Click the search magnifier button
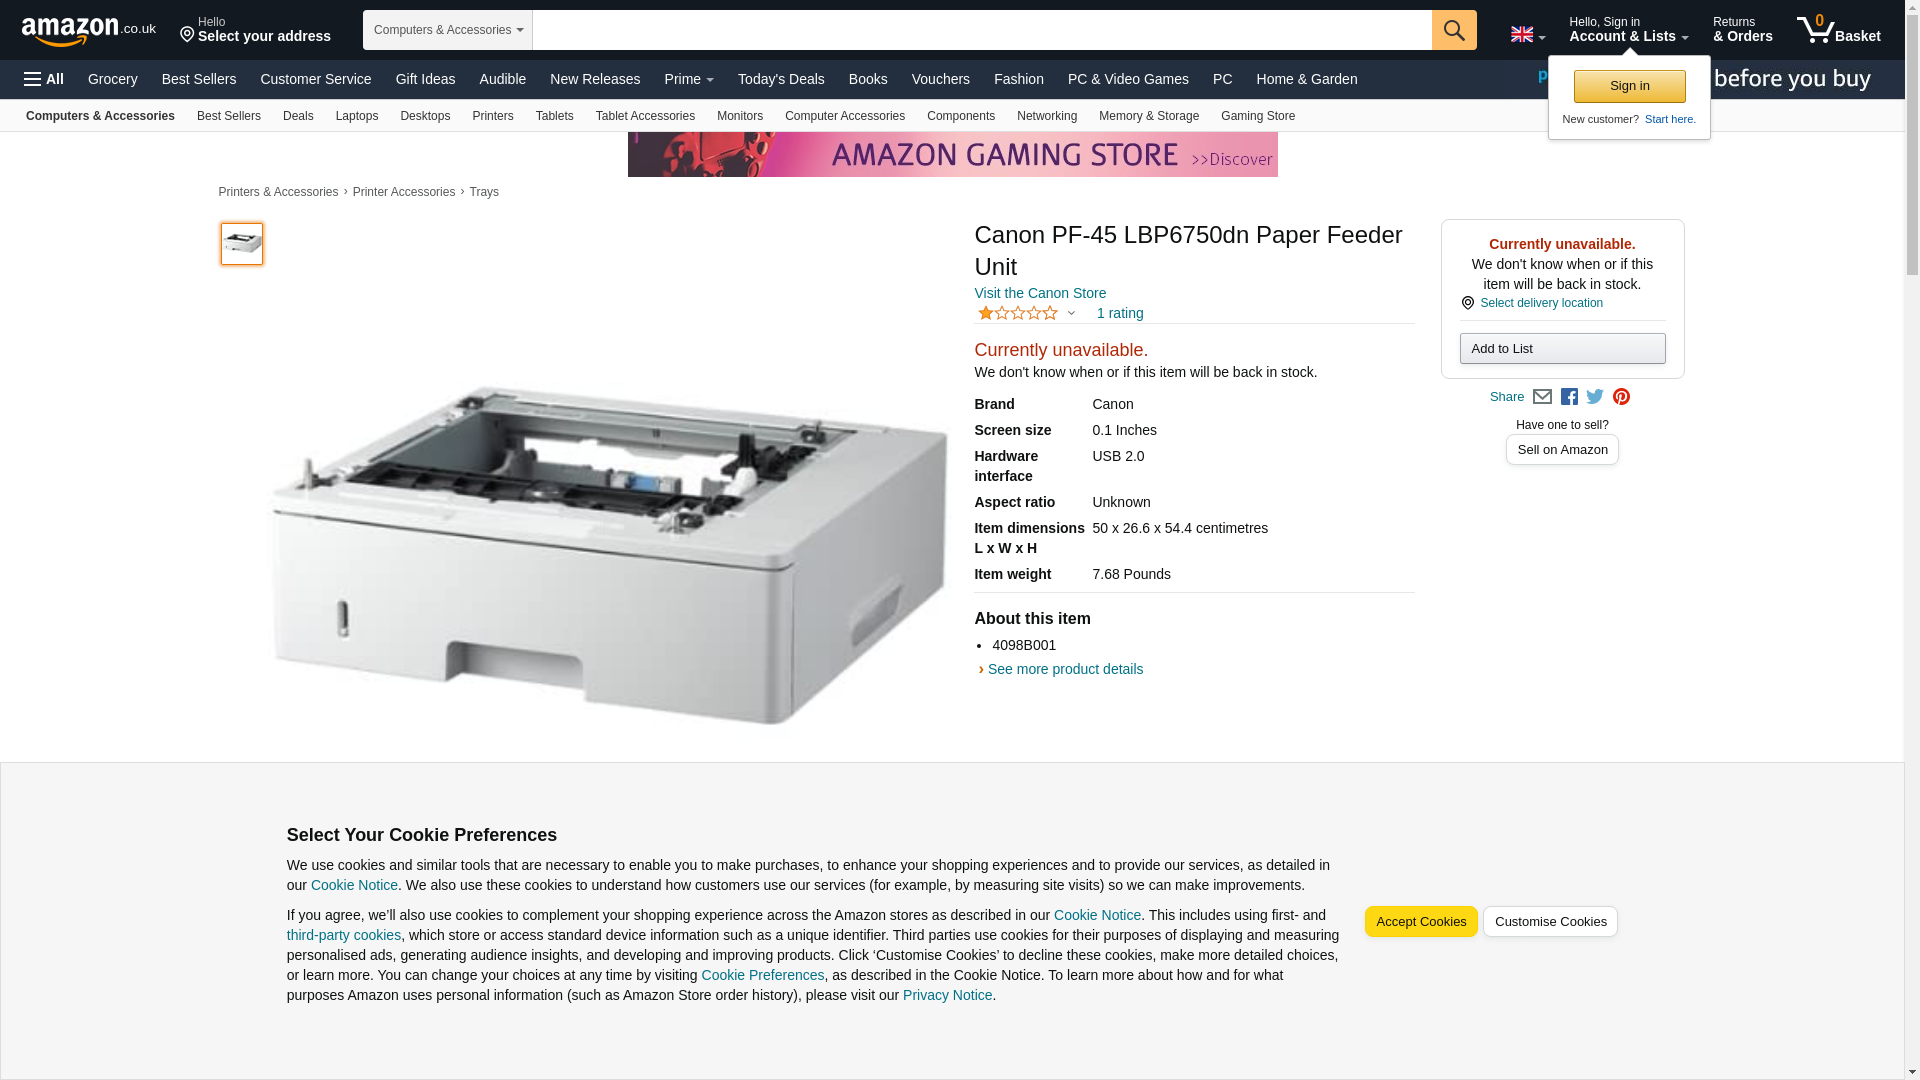 tap(1454, 30)
